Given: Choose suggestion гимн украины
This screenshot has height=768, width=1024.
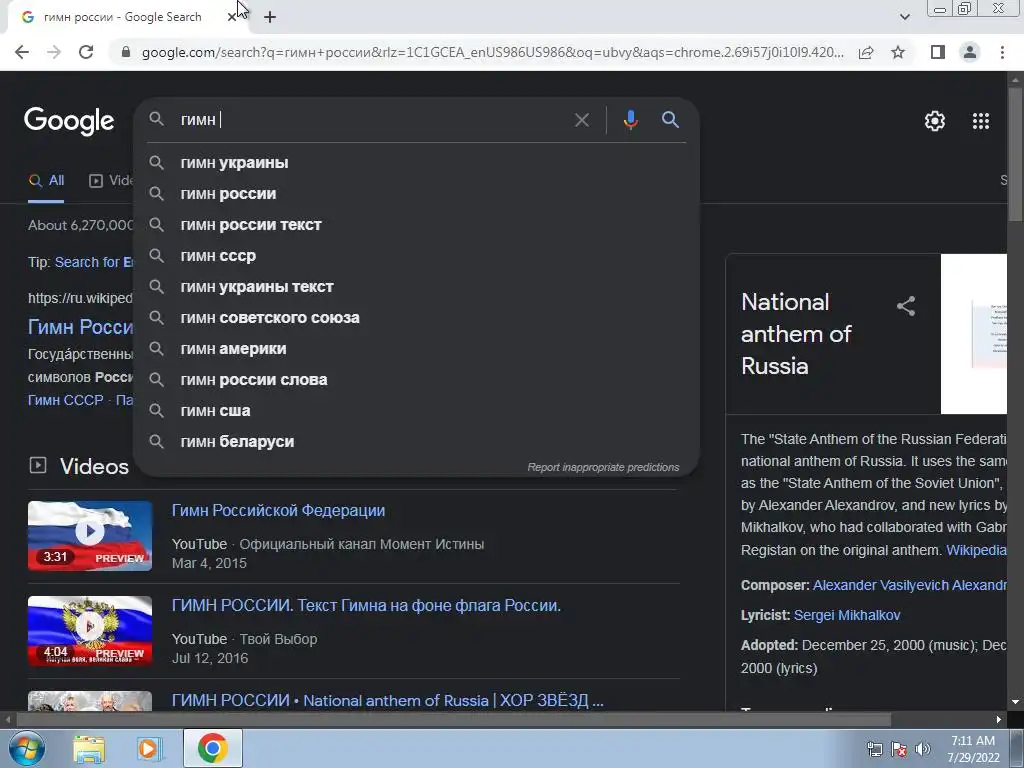Looking at the screenshot, I should tap(416, 163).
